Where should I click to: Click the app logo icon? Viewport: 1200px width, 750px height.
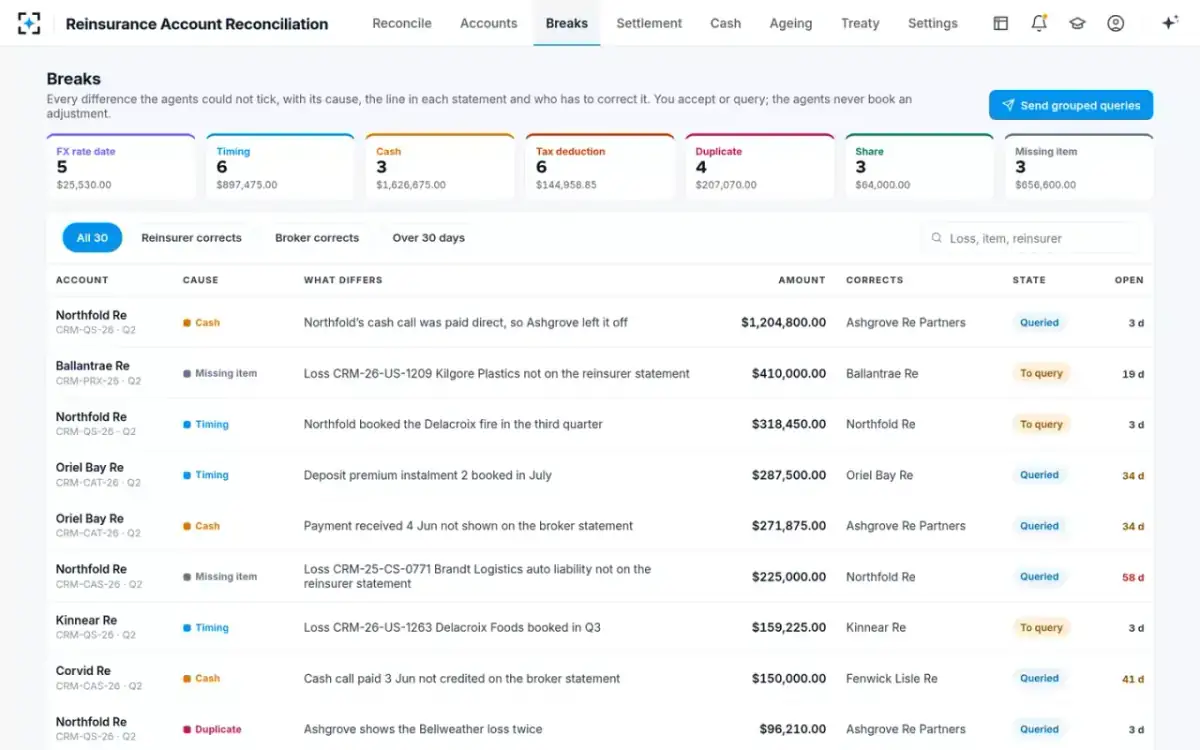tap(30, 23)
